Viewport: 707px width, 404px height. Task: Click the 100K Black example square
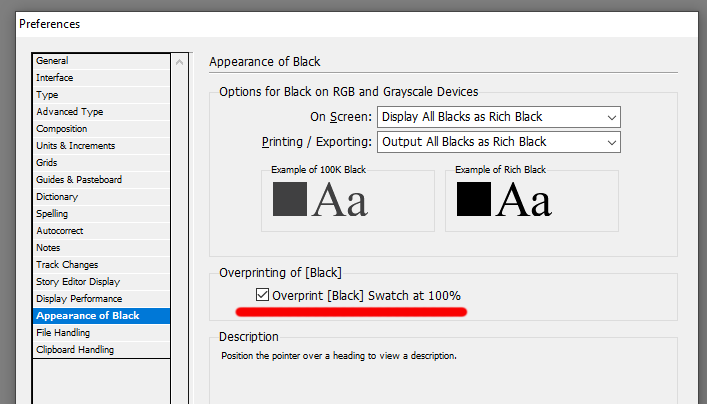(290, 199)
